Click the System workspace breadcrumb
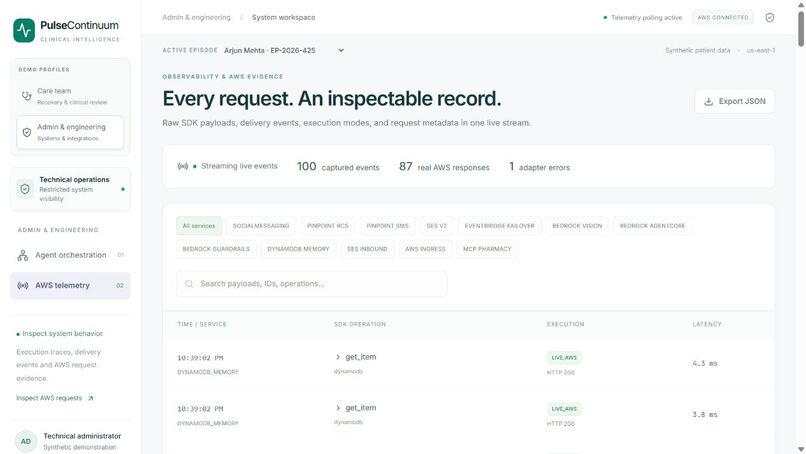This screenshot has height=454, width=806. (x=283, y=17)
